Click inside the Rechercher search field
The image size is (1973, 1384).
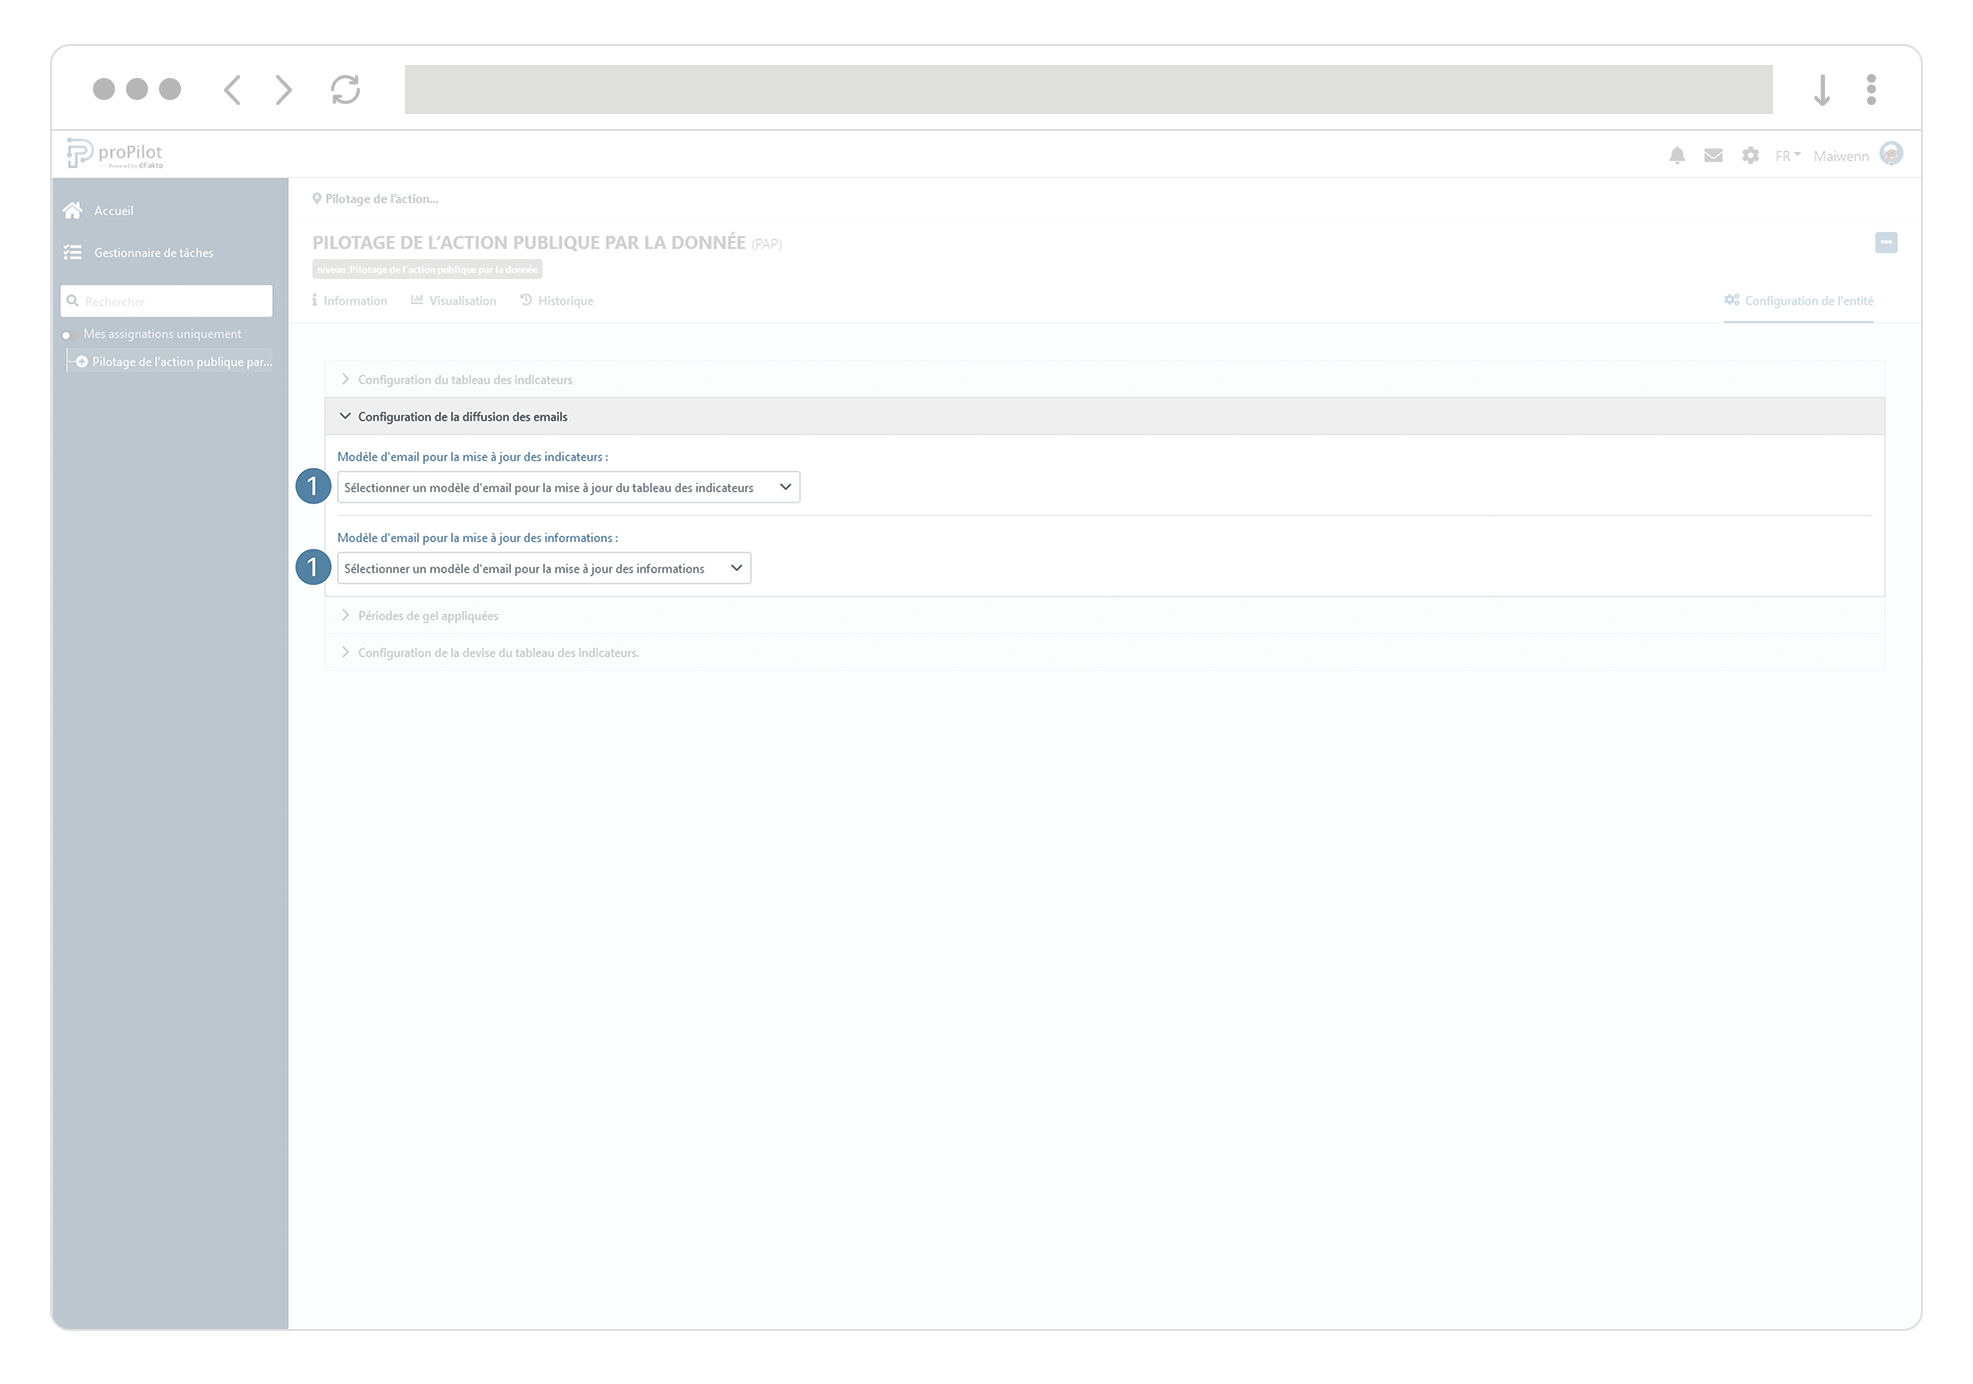click(166, 300)
